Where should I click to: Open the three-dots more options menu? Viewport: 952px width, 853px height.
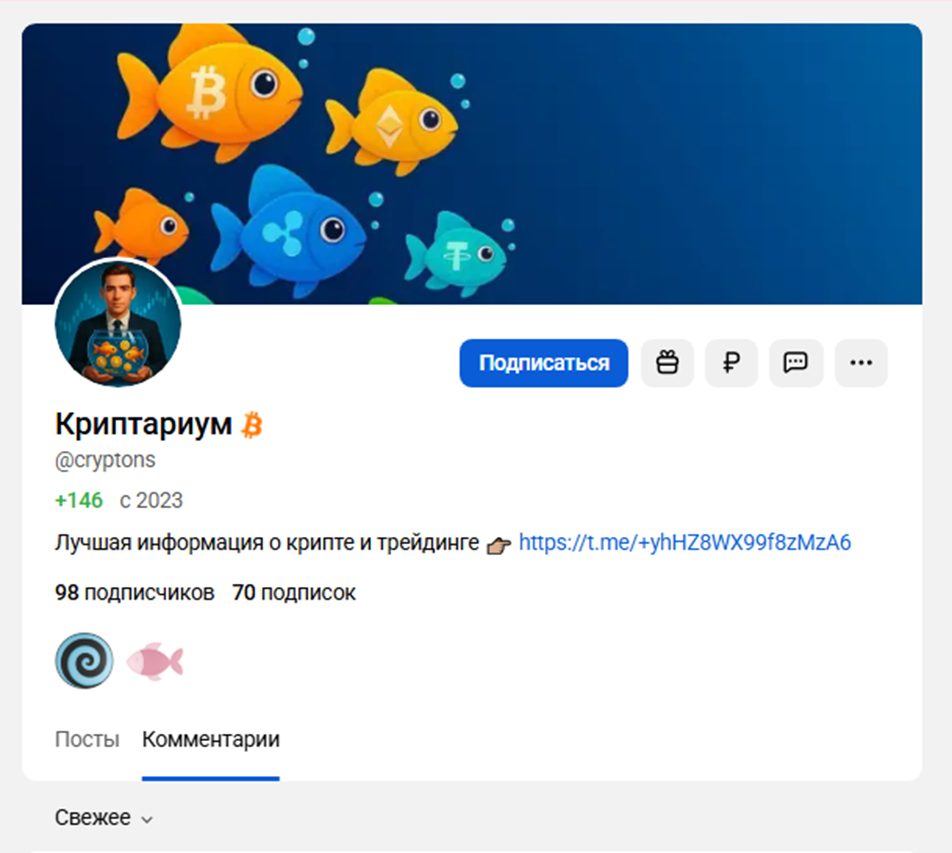coord(861,363)
